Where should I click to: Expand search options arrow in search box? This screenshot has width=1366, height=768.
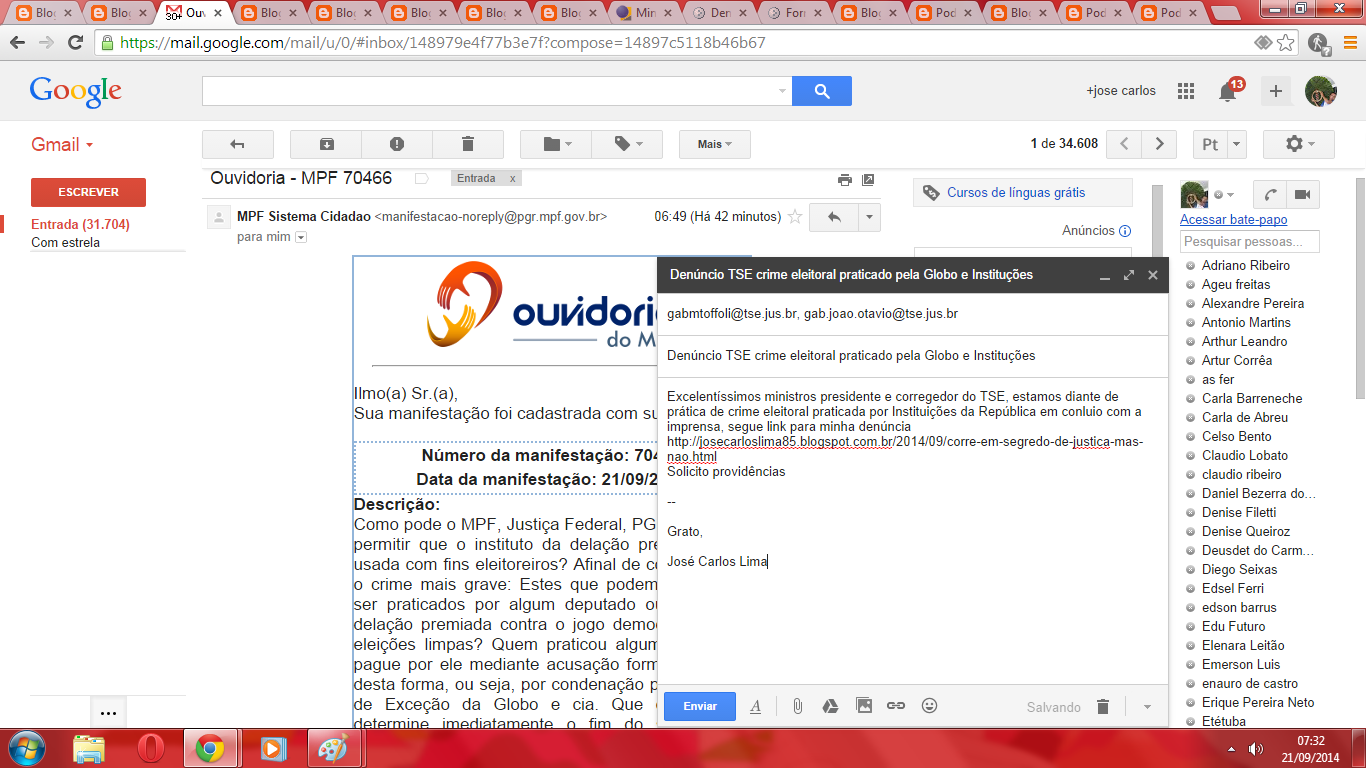[x=782, y=91]
